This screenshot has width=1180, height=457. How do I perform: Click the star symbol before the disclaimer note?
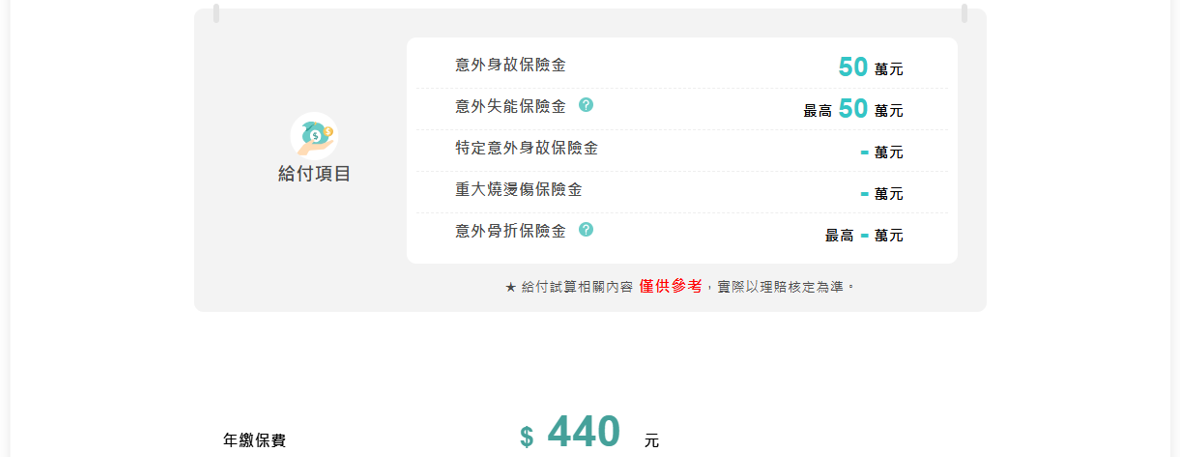(x=510, y=287)
